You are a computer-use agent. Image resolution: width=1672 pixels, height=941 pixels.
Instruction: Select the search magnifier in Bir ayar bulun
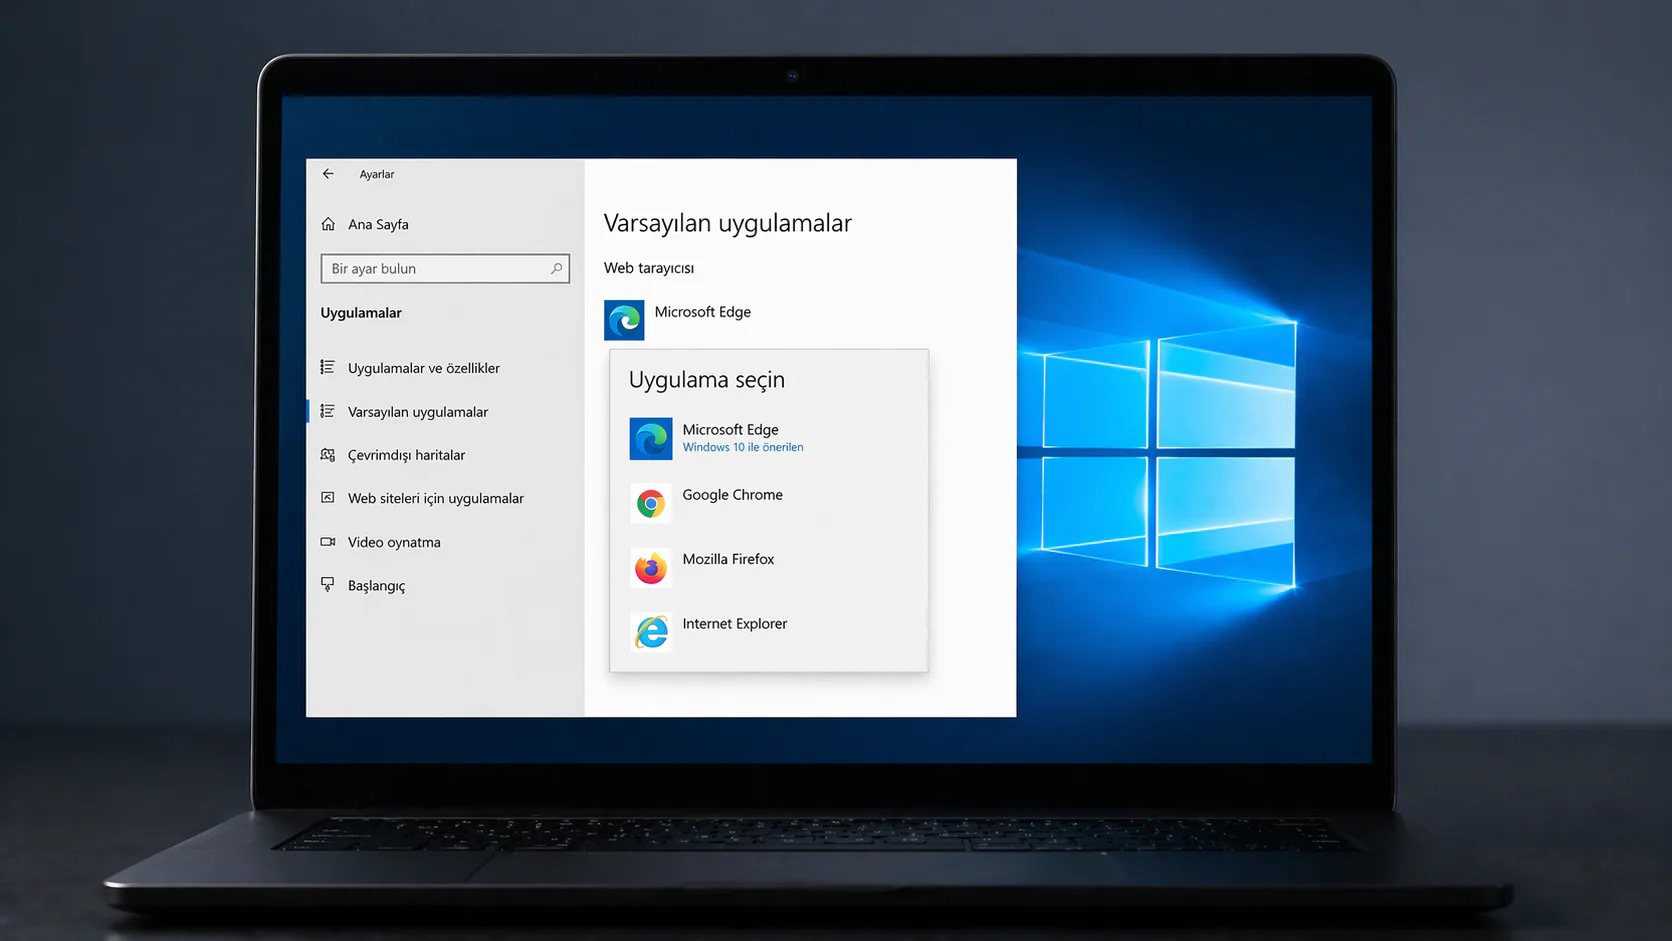[556, 268]
